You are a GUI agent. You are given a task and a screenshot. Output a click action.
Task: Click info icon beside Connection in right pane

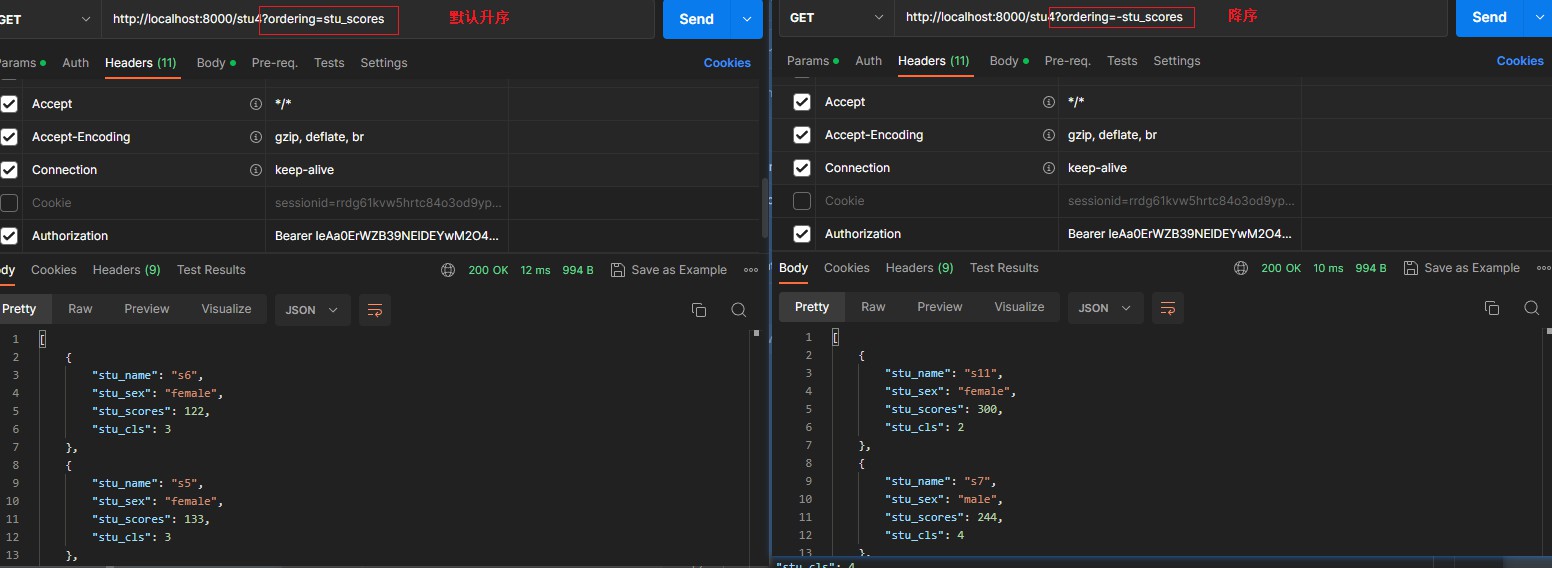pos(1048,168)
